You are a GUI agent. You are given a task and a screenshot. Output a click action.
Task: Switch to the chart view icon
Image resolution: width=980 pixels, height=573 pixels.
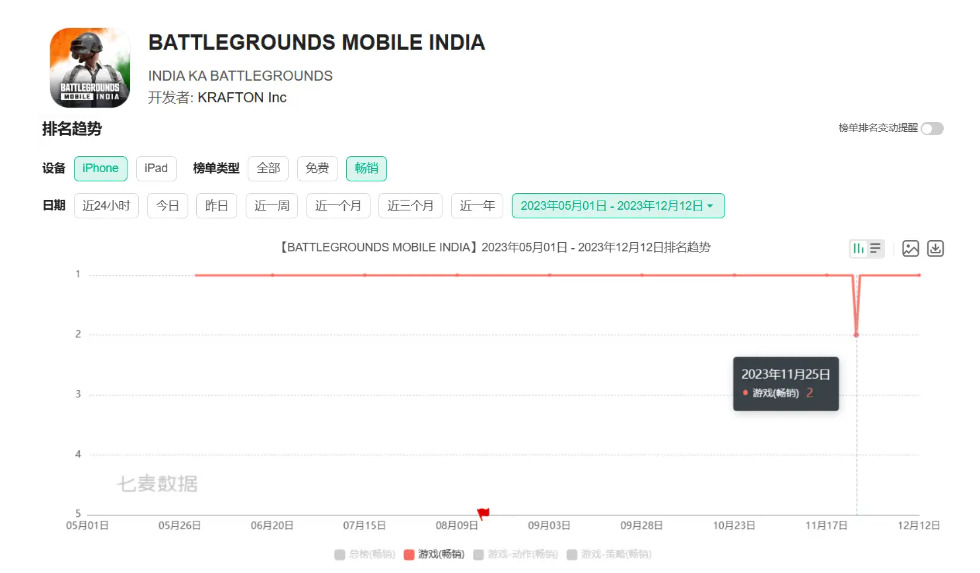click(x=858, y=249)
